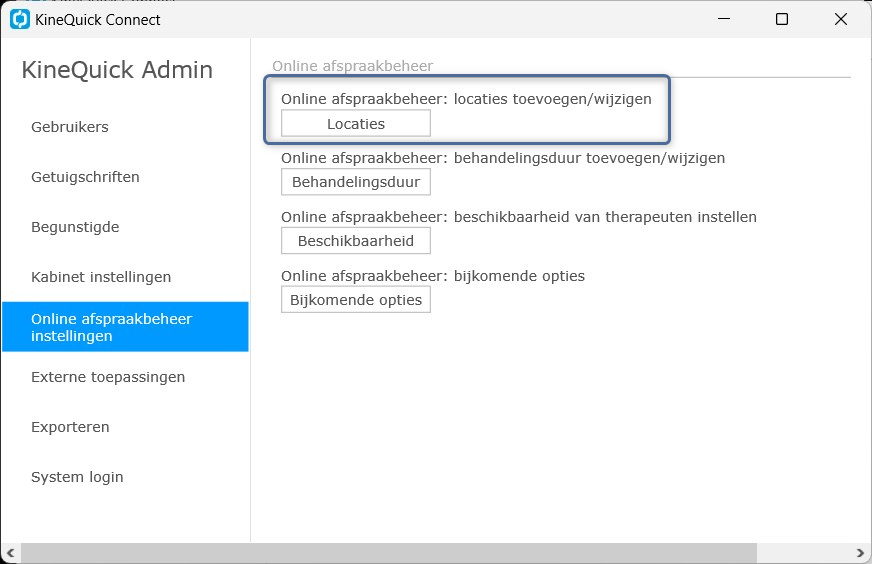Open the Gebruikers section
Viewport: 872px width, 564px height.
coord(125,127)
